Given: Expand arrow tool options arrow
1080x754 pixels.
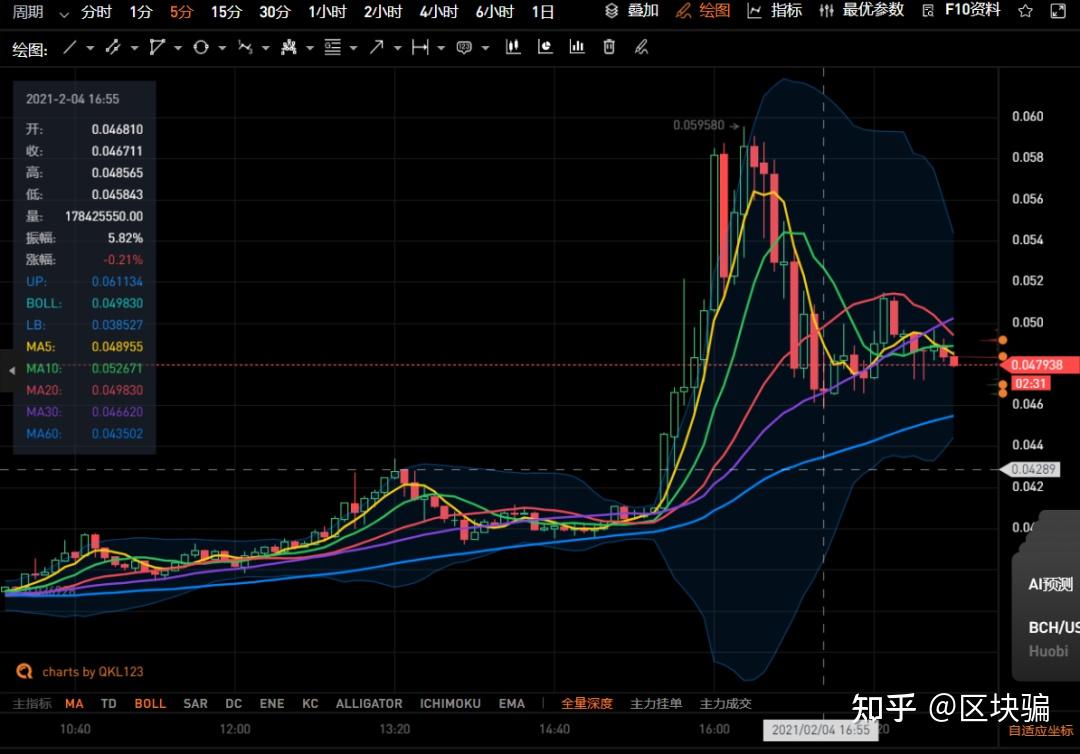Looking at the screenshot, I should click(x=397, y=48).
